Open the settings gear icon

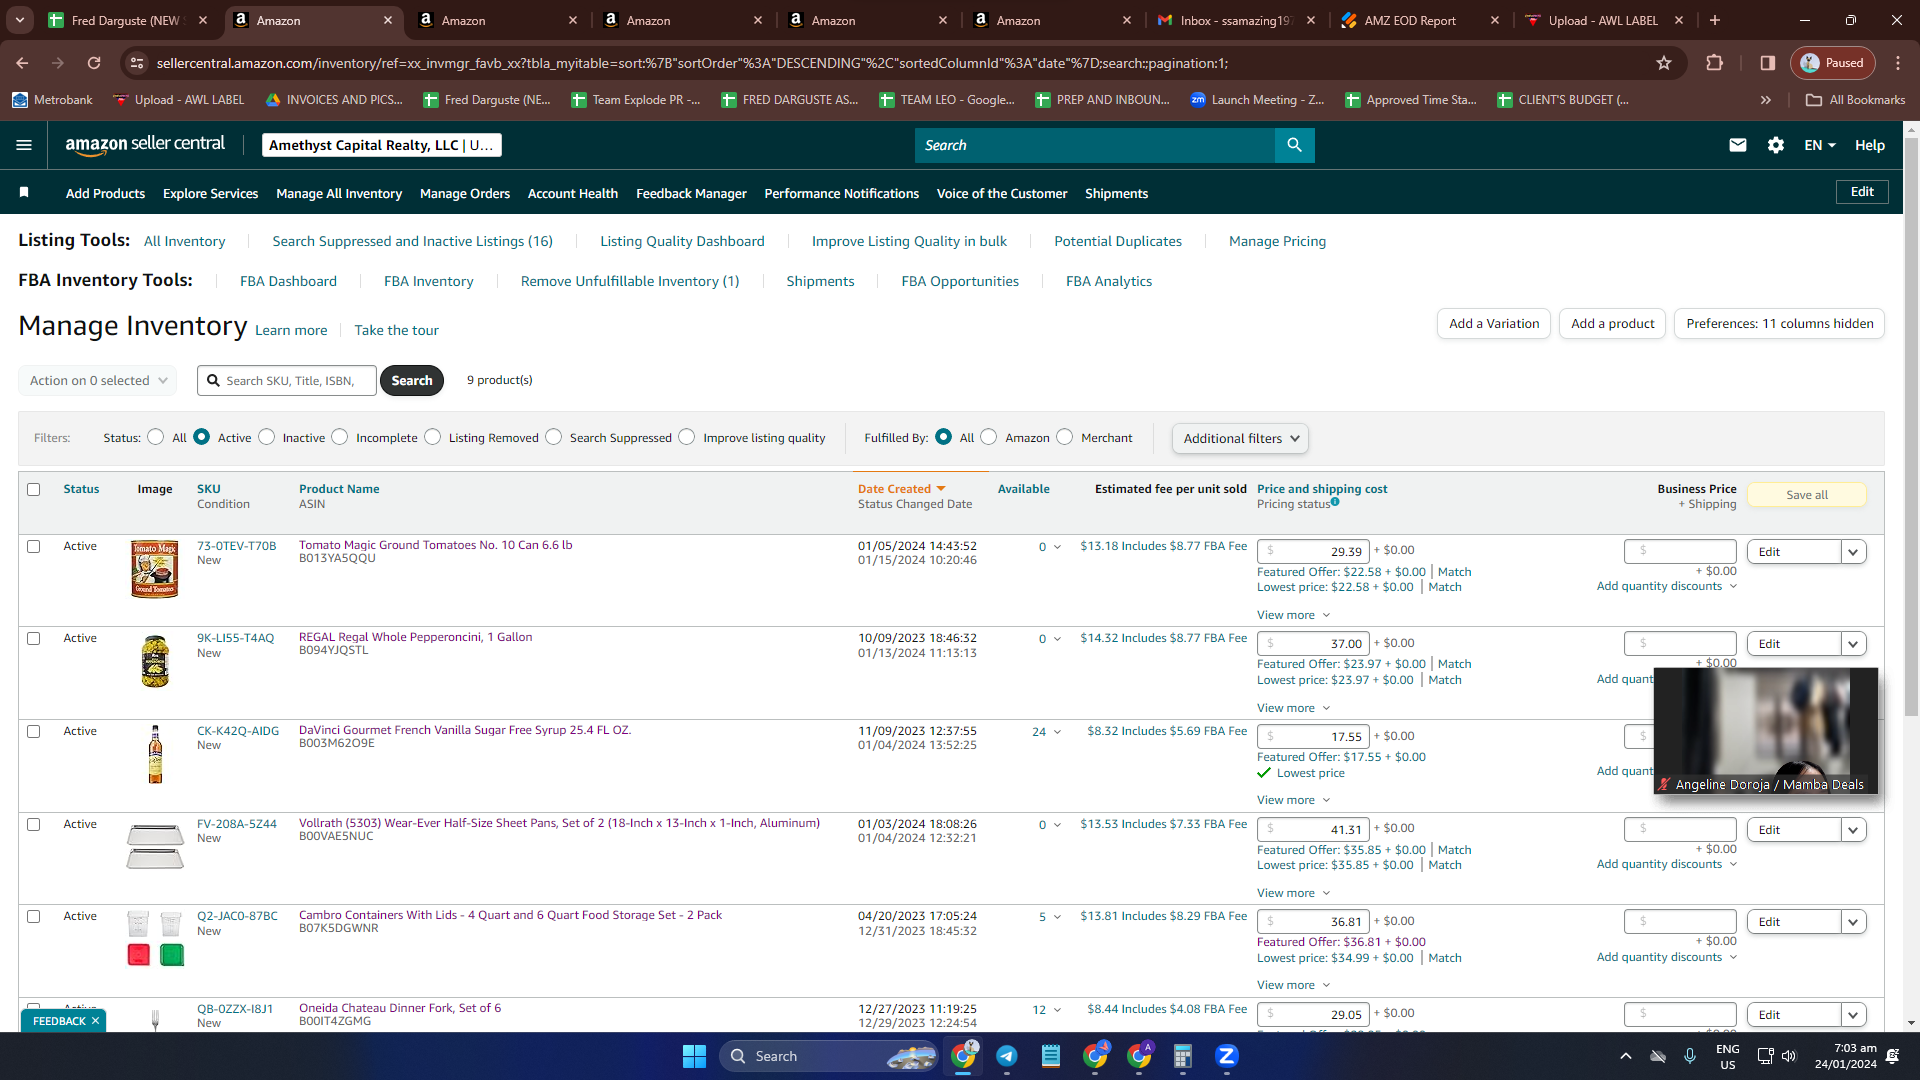[x=1776, y=145]
